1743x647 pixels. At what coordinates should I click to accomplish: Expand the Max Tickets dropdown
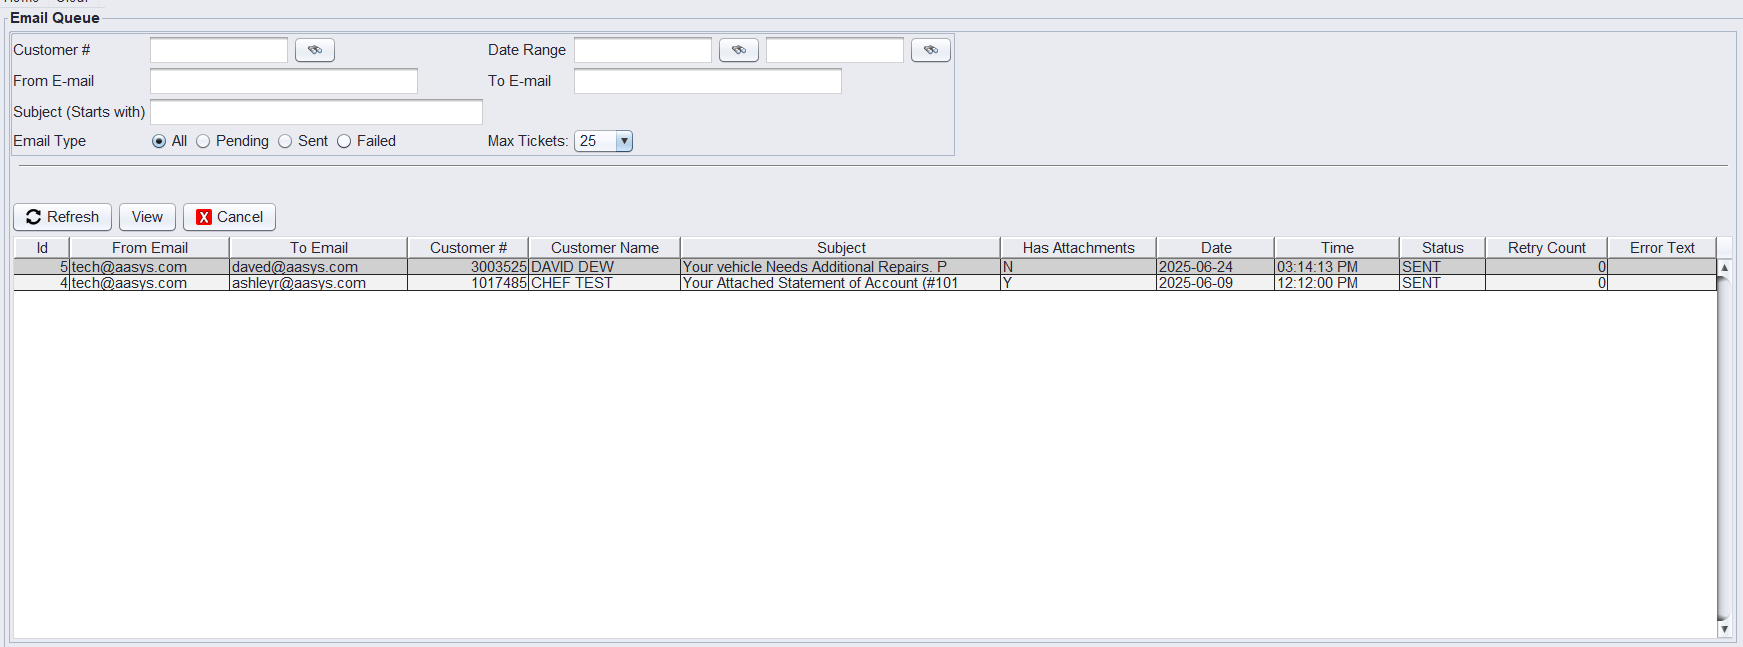(624, 141)
